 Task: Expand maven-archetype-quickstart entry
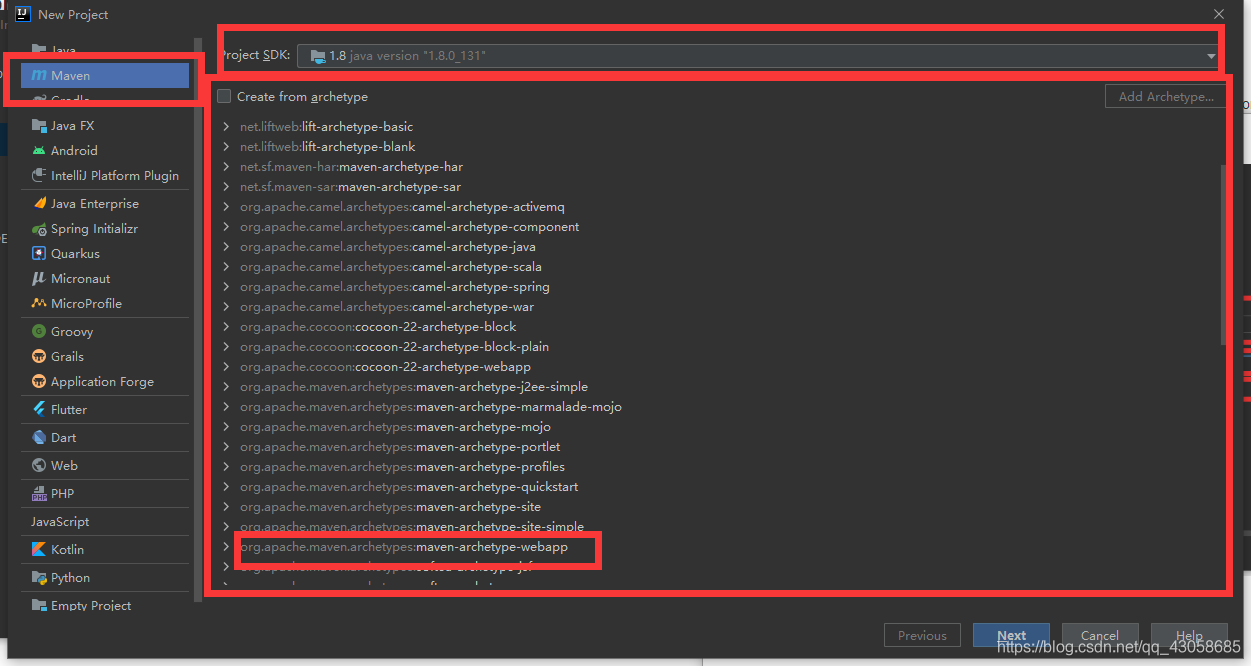click(226, 487)
